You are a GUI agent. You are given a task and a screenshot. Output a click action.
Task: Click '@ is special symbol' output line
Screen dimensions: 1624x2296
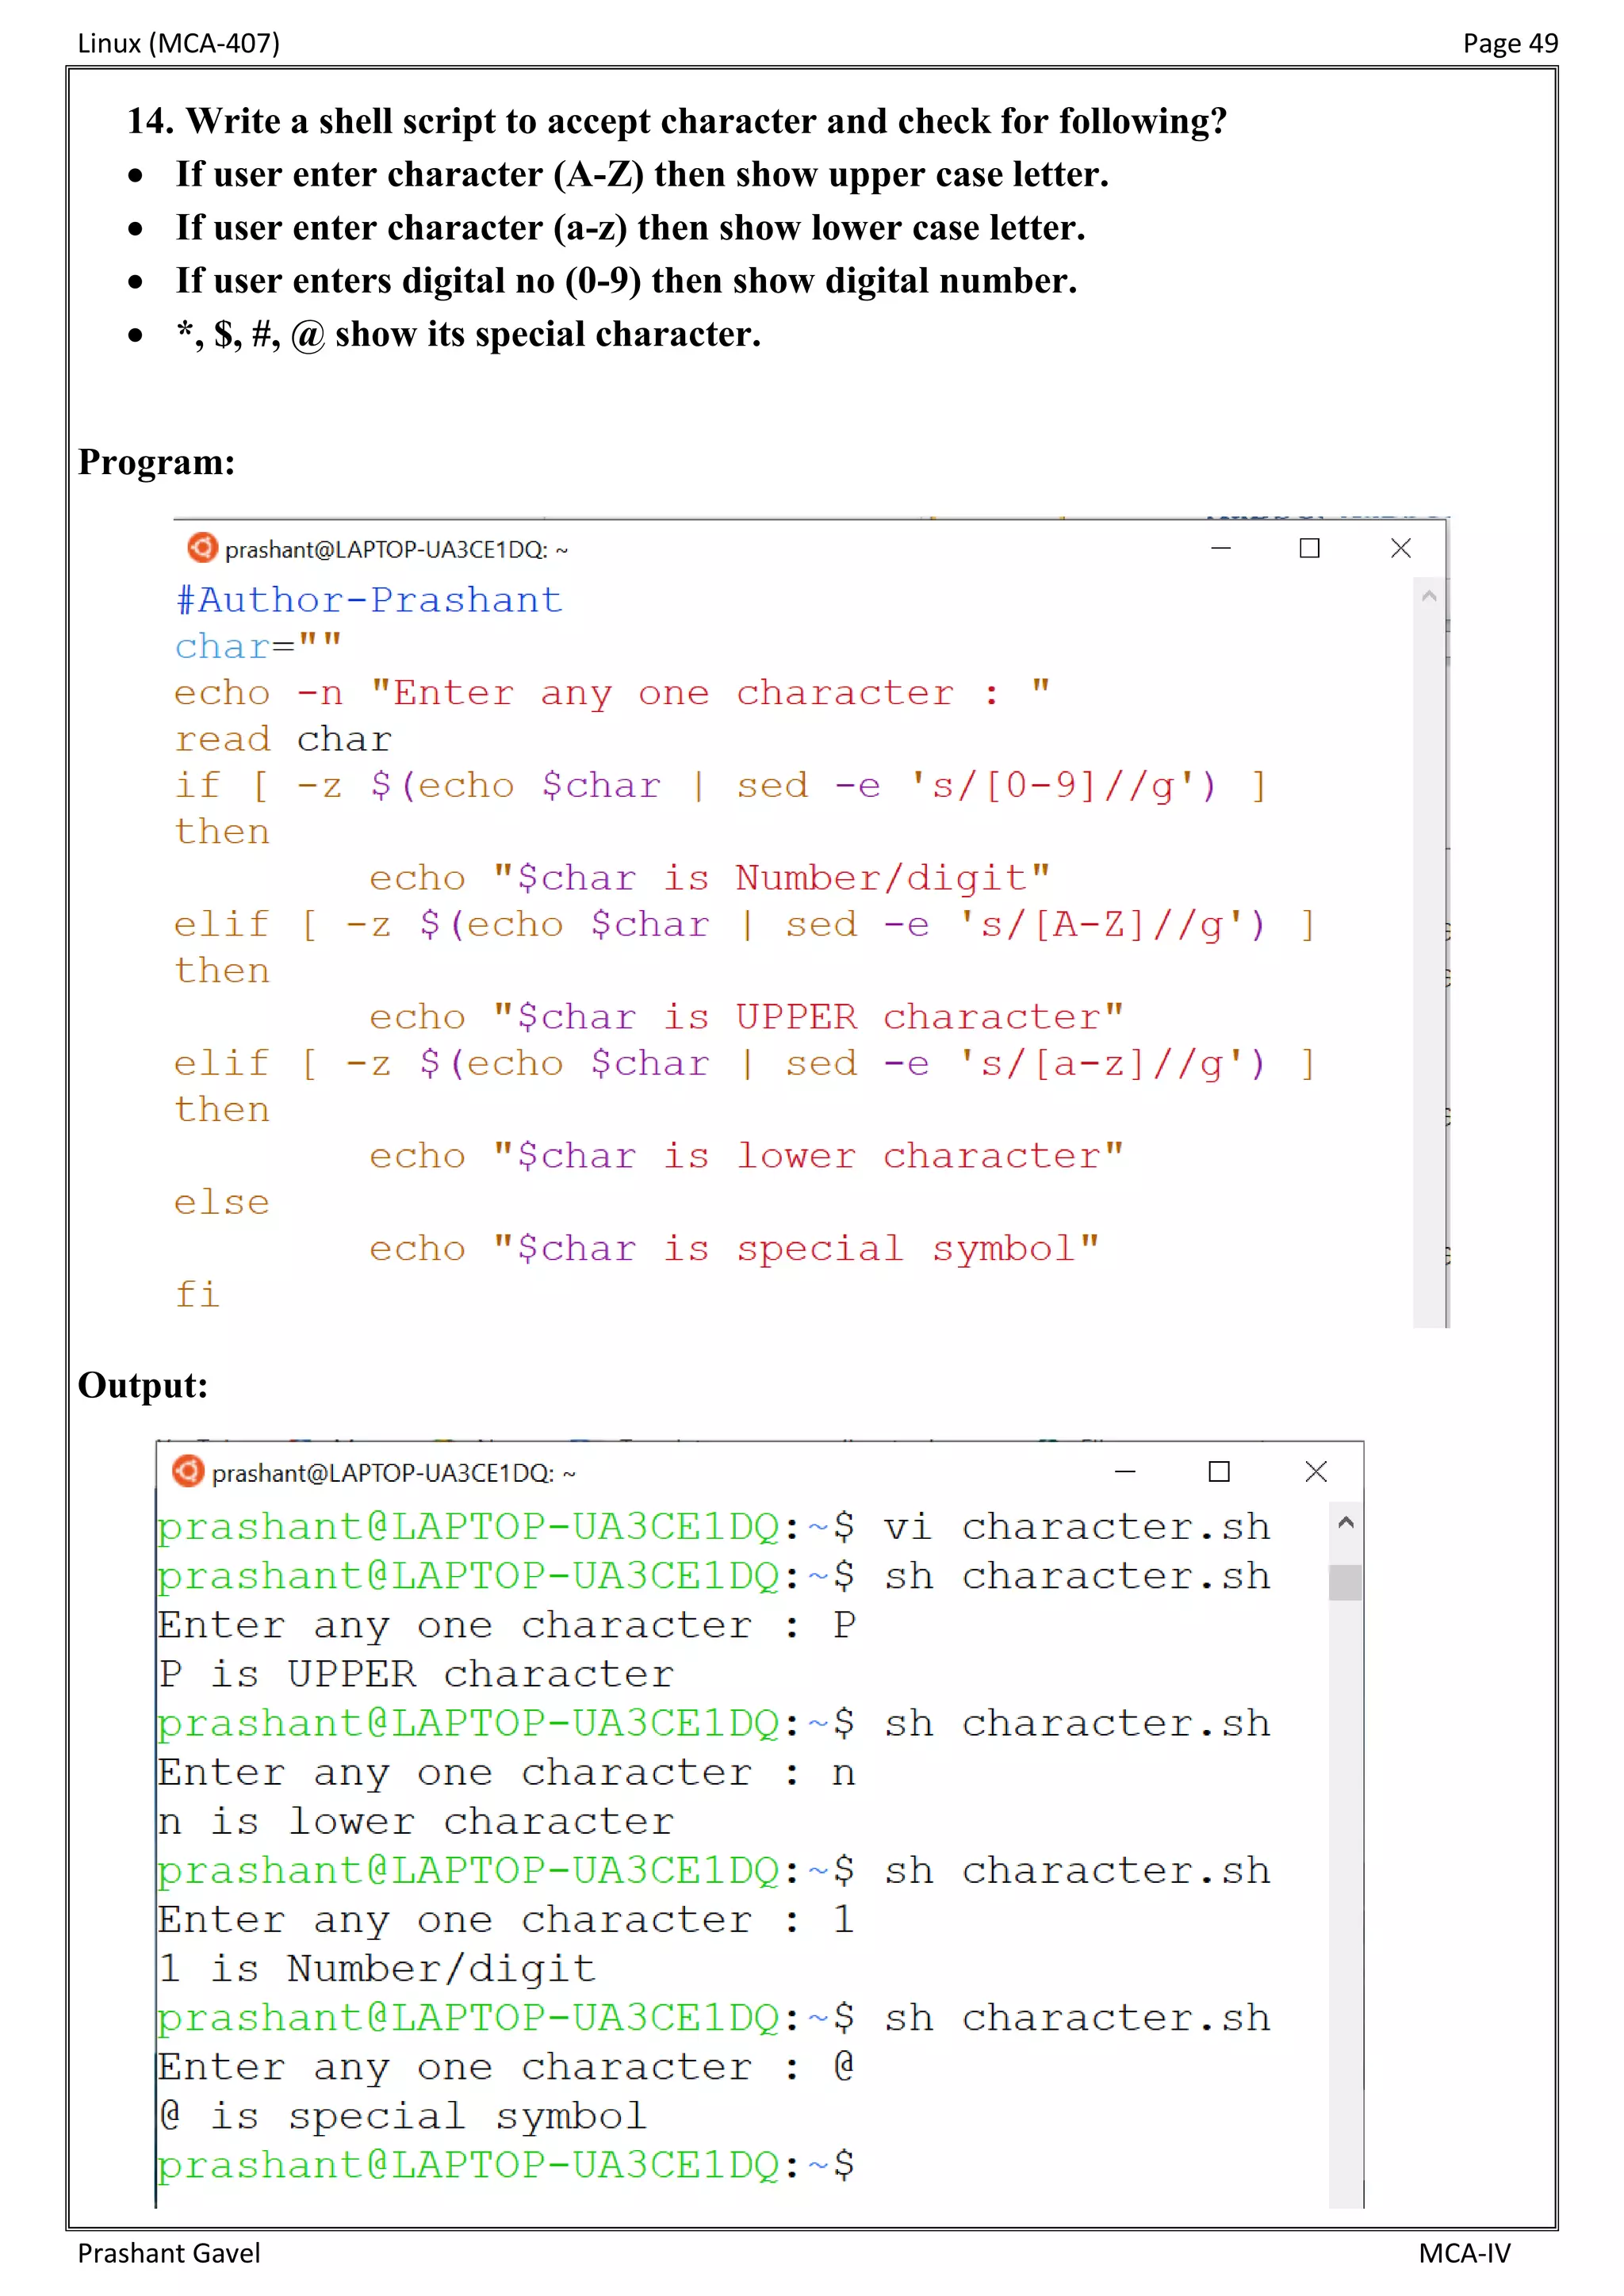pyautogui.click(x=403, y=2117)
